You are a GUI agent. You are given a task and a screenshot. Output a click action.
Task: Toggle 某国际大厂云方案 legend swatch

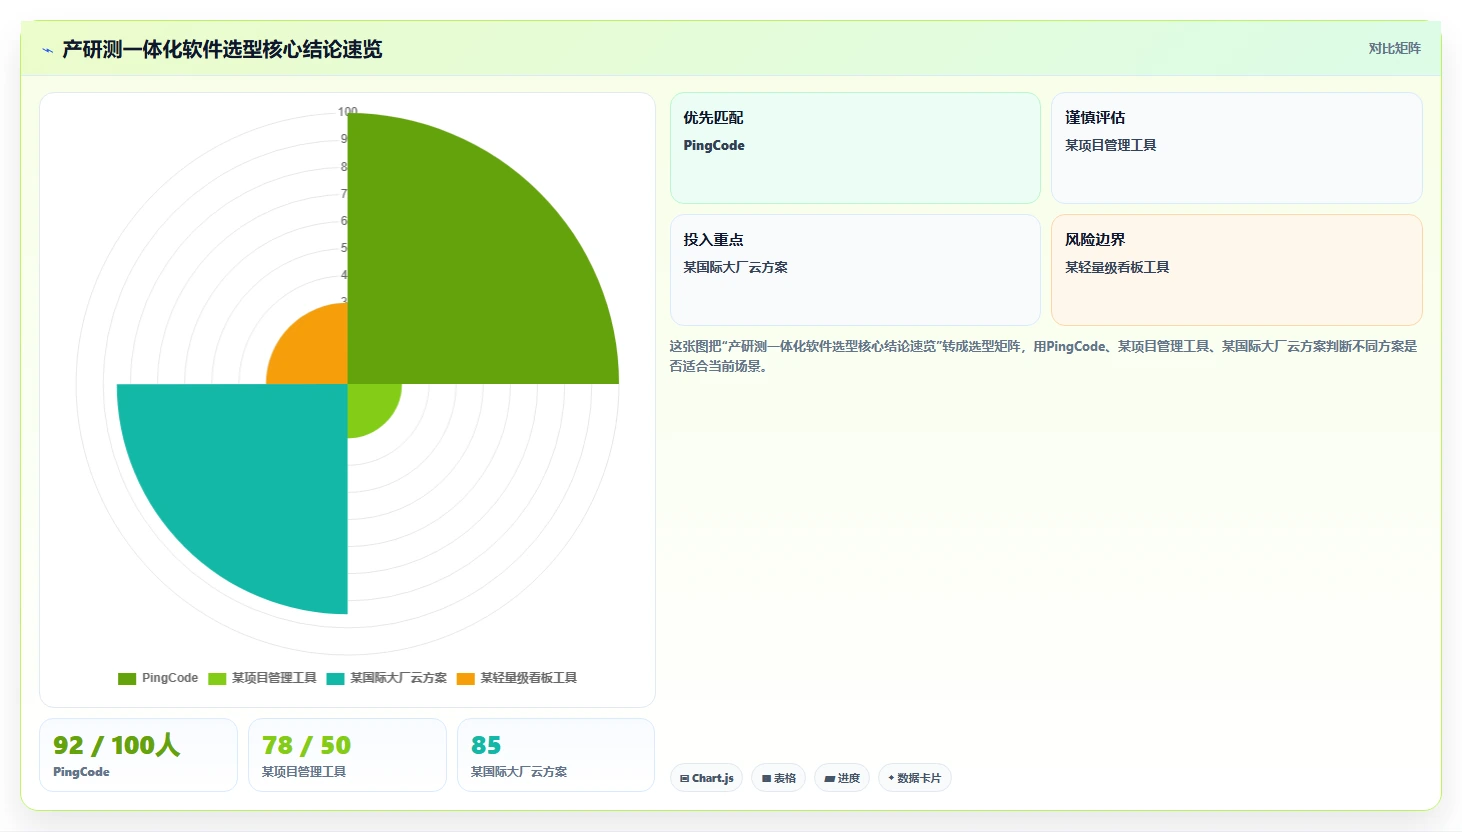(x=335, y=678)
